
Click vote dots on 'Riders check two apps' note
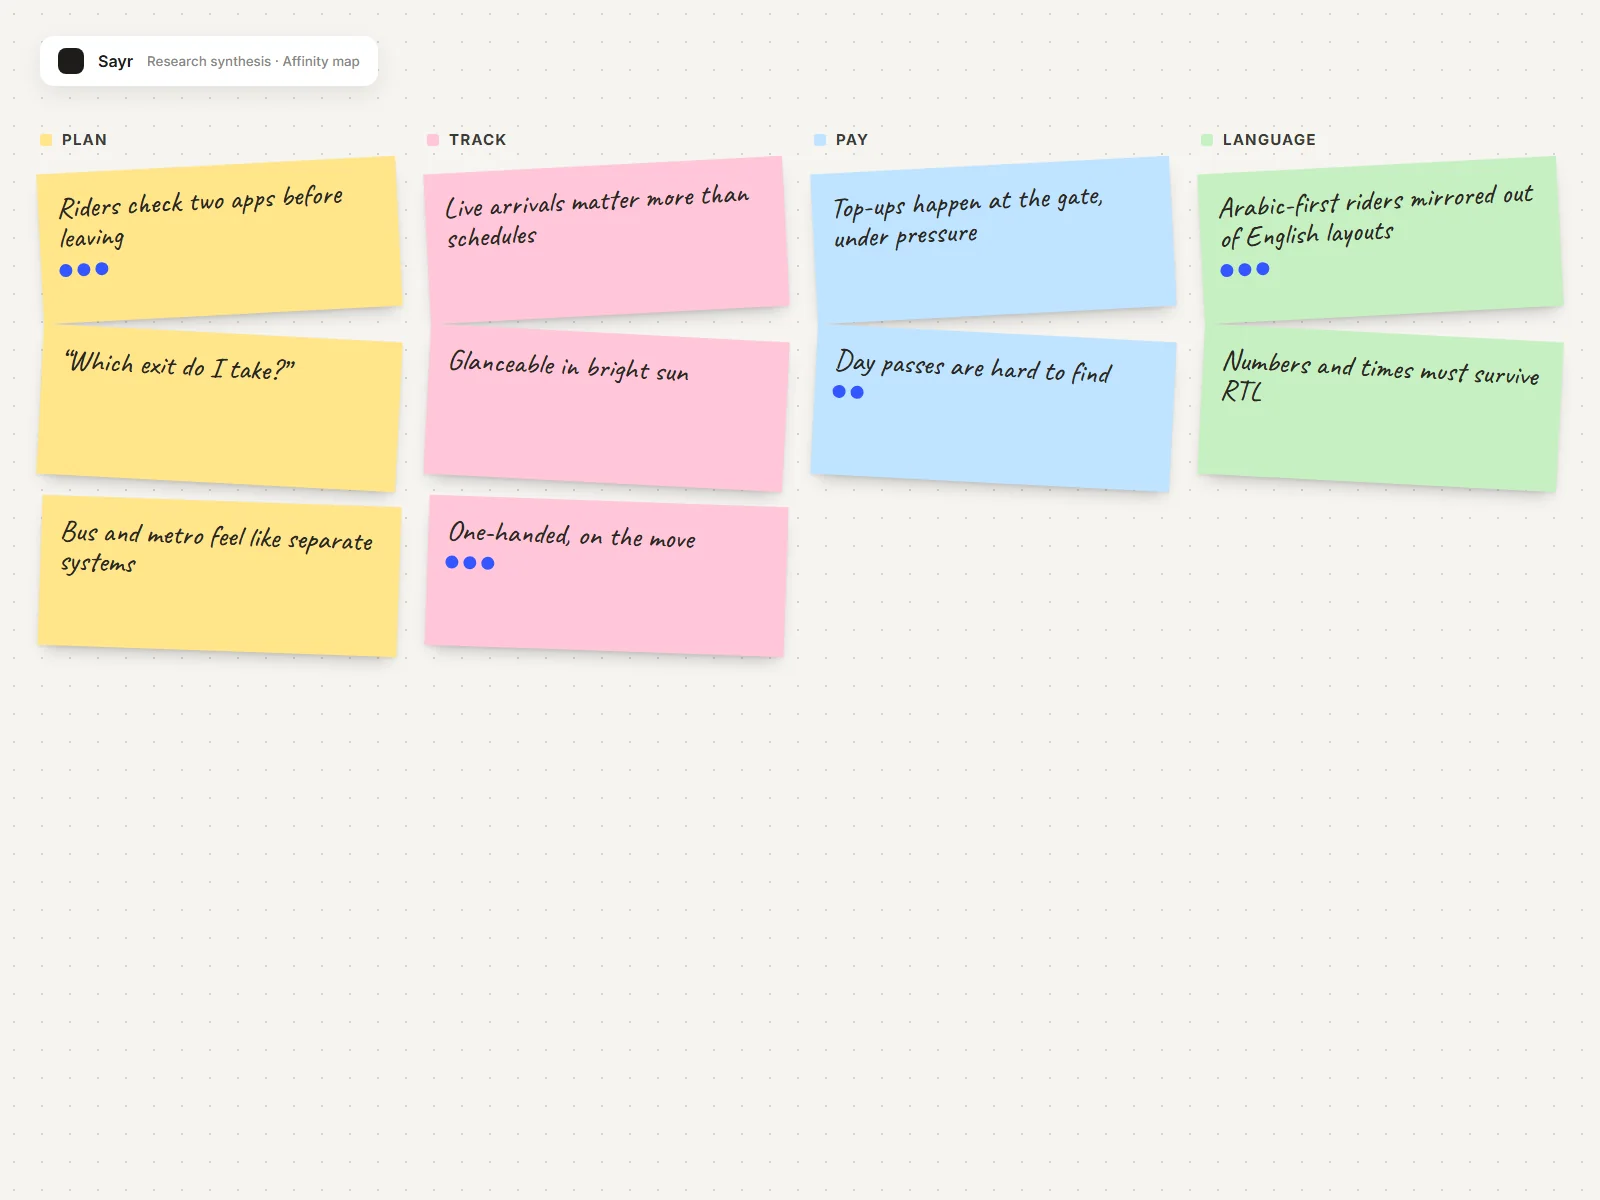[84, 270]
